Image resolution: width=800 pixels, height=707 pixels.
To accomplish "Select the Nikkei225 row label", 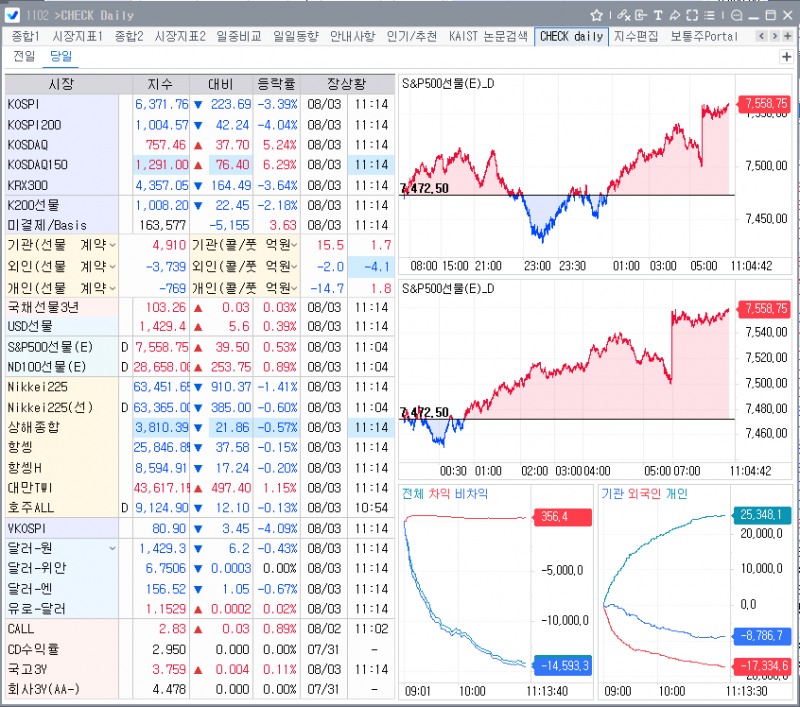I will [37, 387].
